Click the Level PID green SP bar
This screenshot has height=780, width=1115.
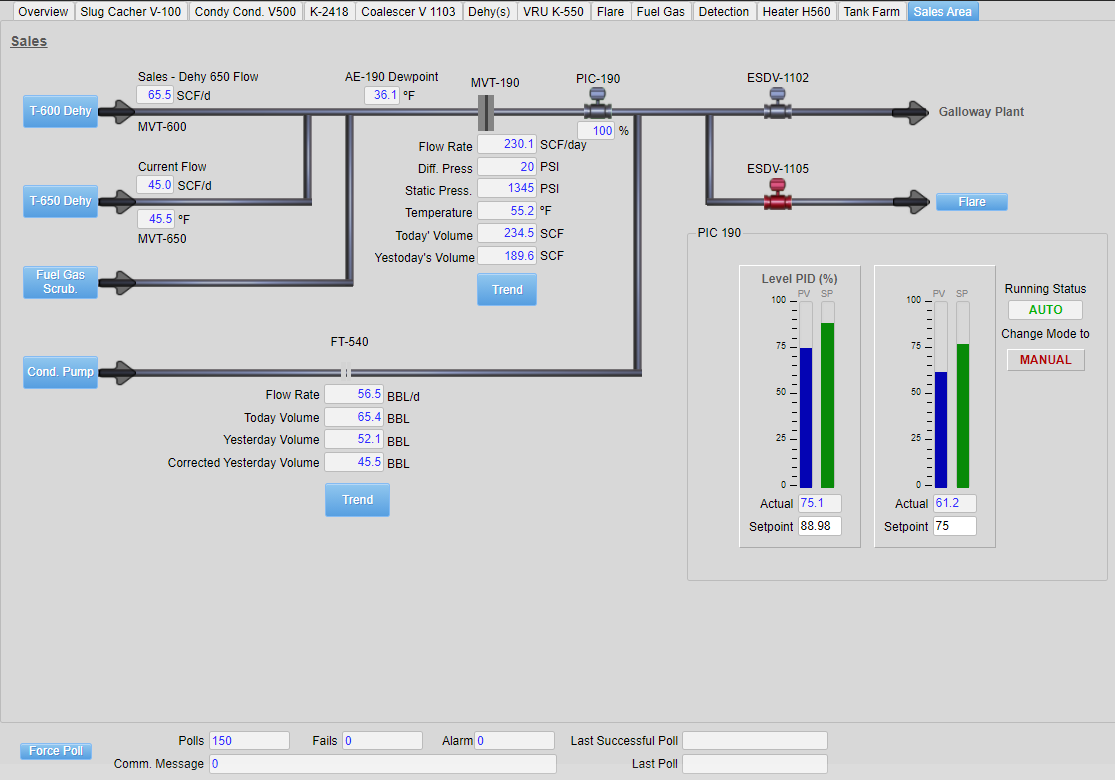point(828,405)
